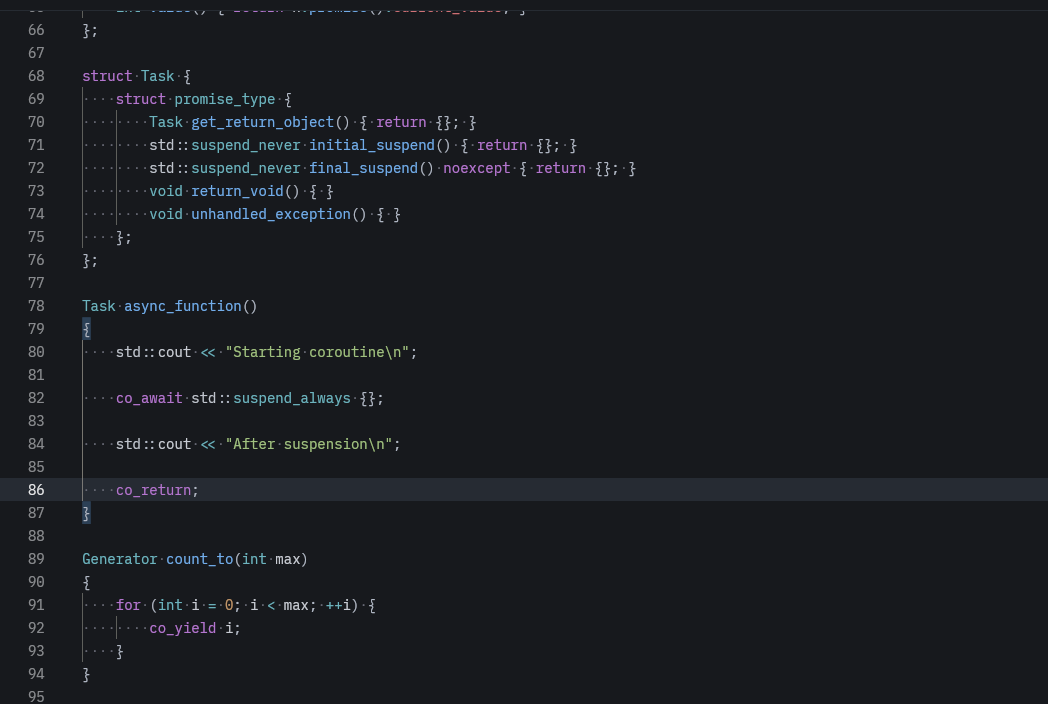The height and width of the screenshot is (704, 1048).
Task: Click line number 68 in the gutter
Action: tap(36, 76)
